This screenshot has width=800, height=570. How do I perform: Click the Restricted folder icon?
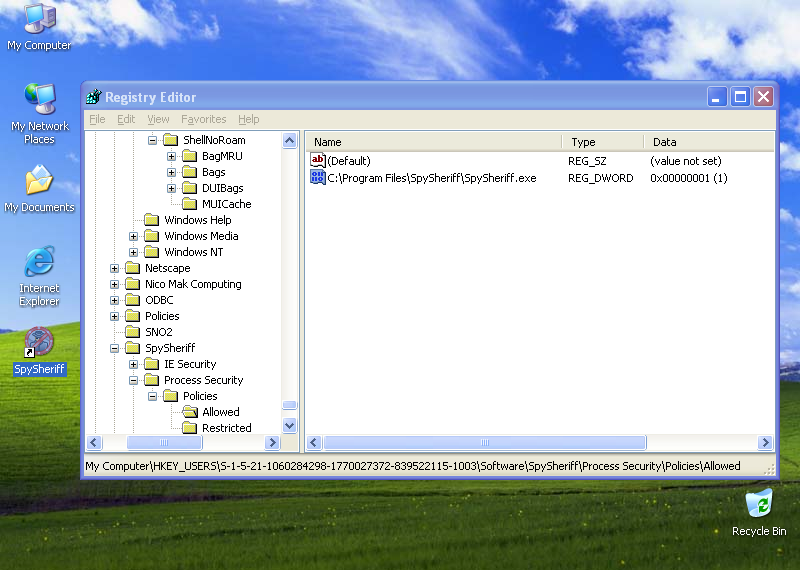pos(189,428)
